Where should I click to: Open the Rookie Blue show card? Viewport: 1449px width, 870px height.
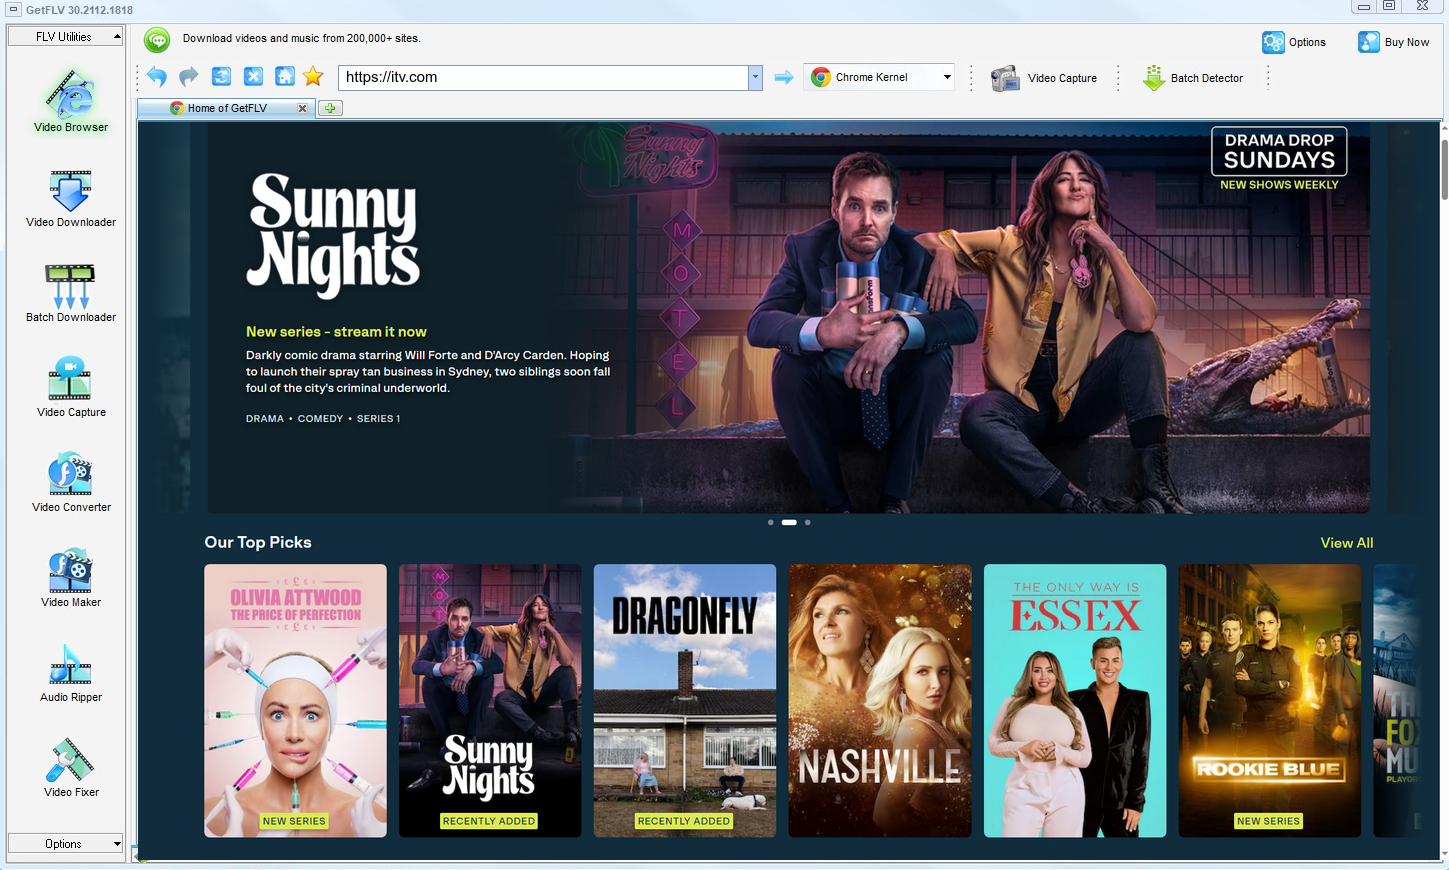click(x=1270, y=700)
